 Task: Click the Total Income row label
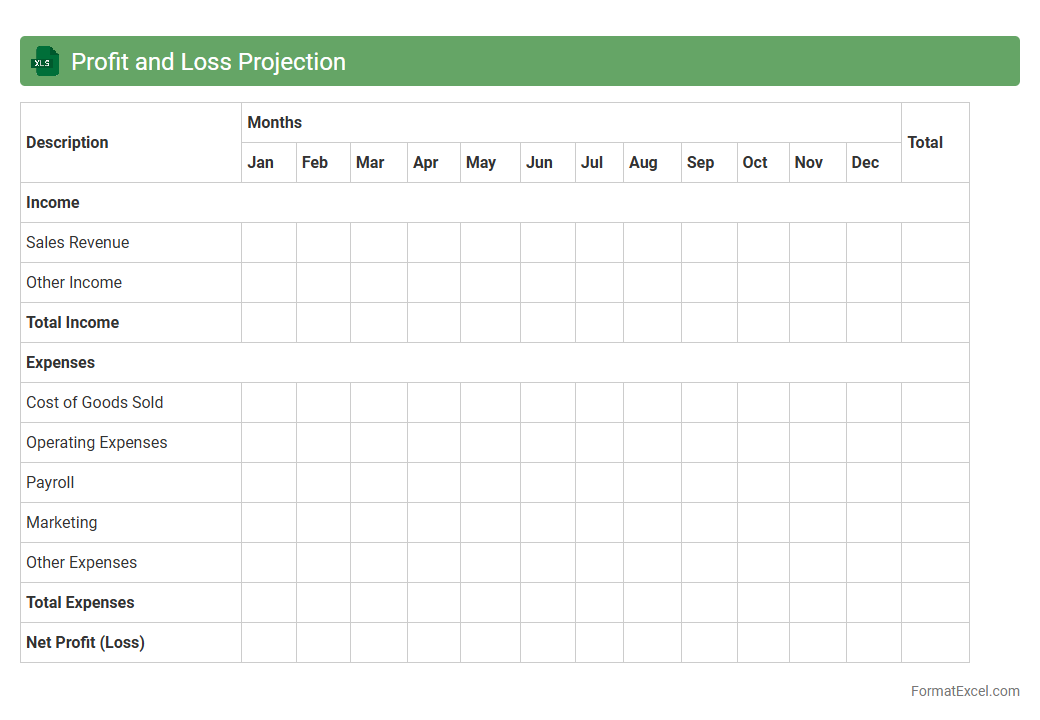[73, 322]
